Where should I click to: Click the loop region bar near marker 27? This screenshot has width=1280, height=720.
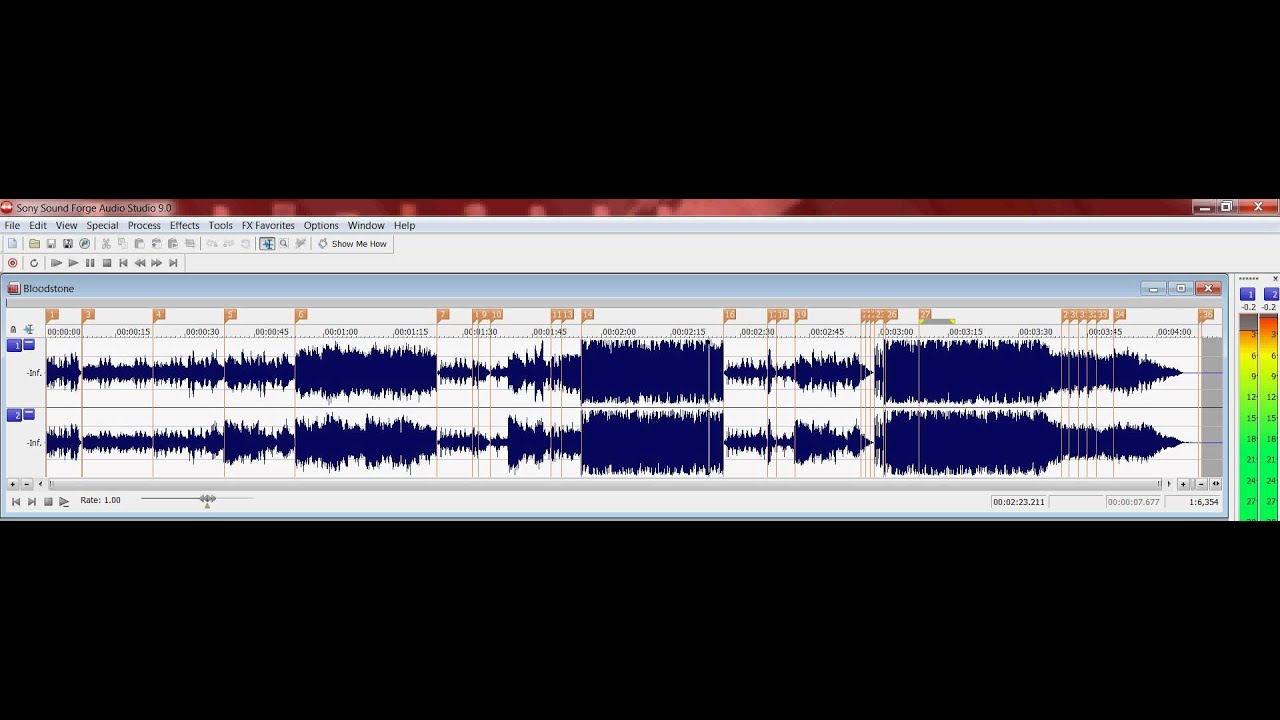[x=937, y=321]
